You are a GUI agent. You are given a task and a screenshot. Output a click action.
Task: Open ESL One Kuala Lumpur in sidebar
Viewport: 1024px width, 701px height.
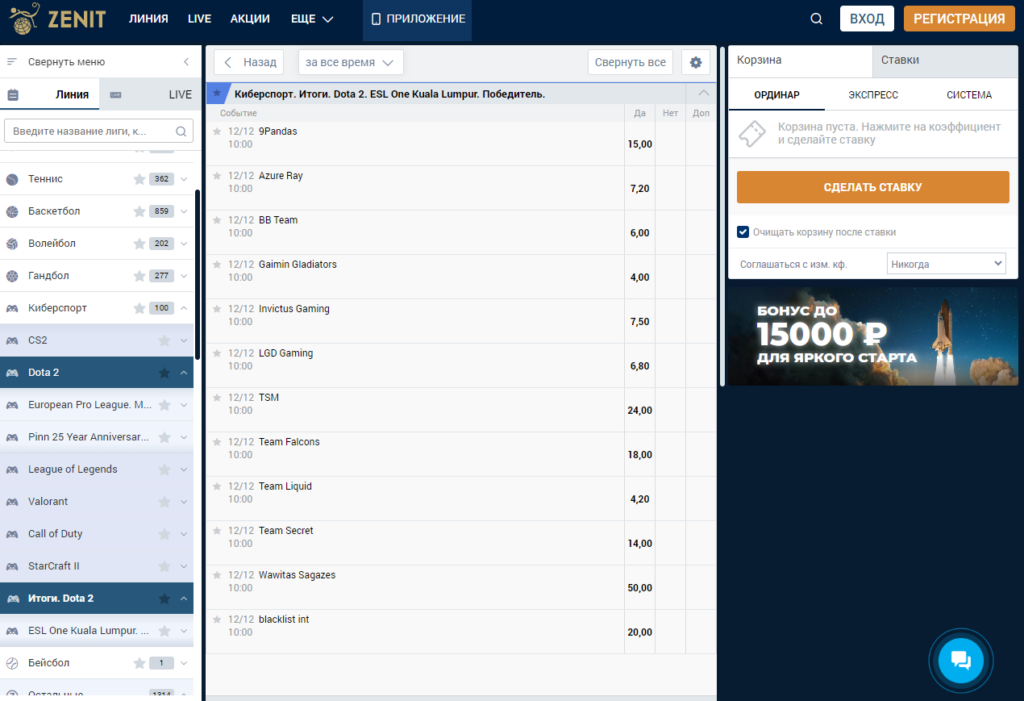(88, 630)
